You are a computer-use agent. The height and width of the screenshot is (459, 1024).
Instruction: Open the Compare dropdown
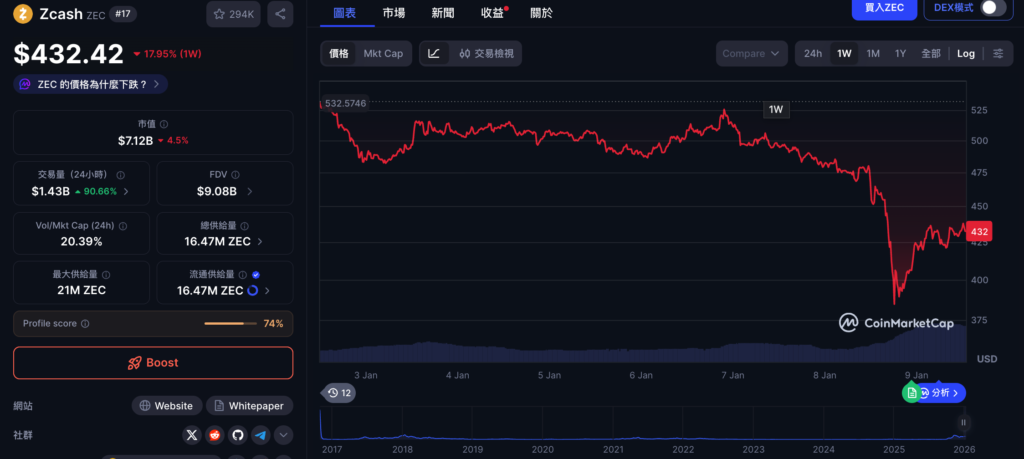(751, 53)
